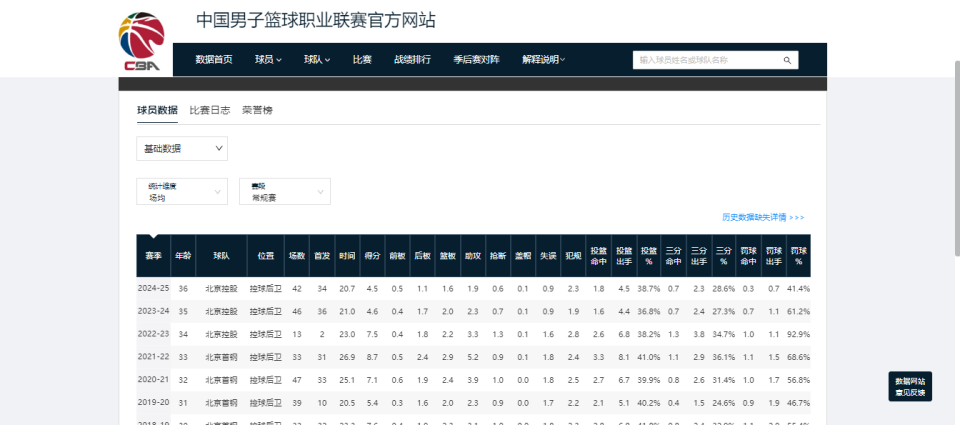Click the 年龄 column header
This screenshot has height=425, width=960.
(183, 256)
